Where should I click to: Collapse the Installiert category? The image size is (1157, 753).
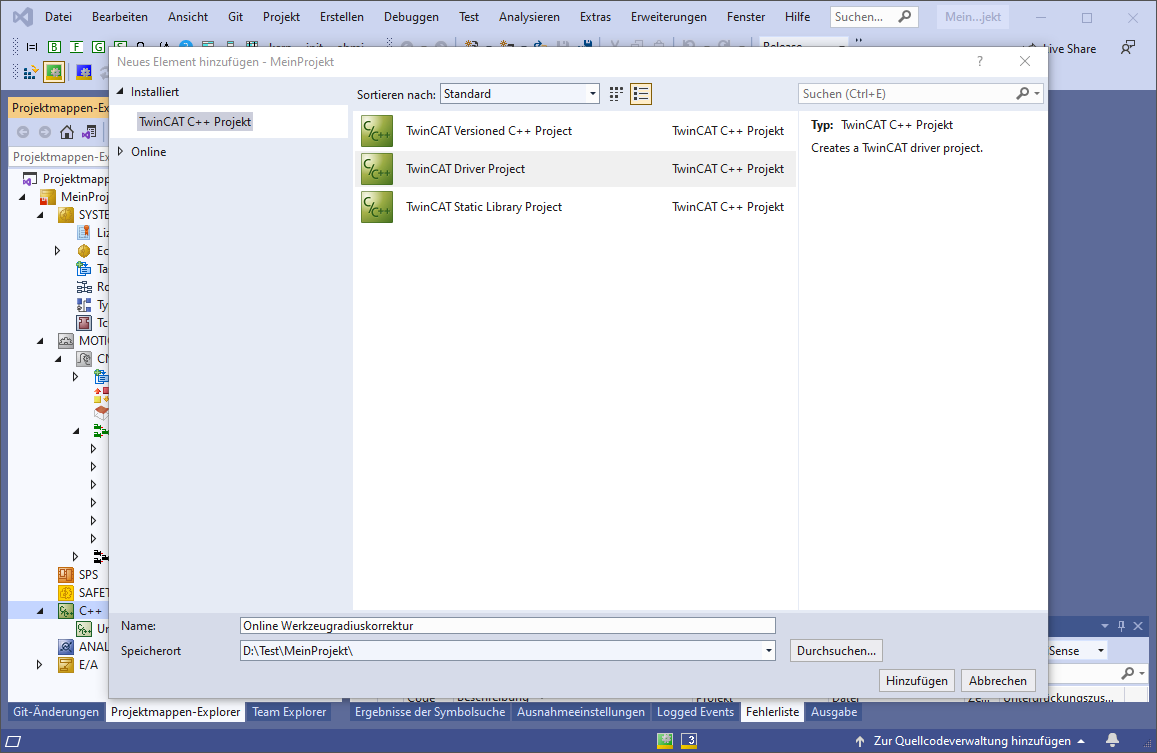pyautogui.click(x=120, y=92)
